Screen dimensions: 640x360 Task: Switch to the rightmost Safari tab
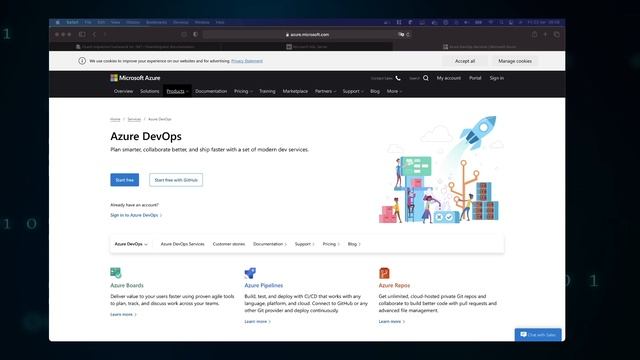click(x=479, y=47)
